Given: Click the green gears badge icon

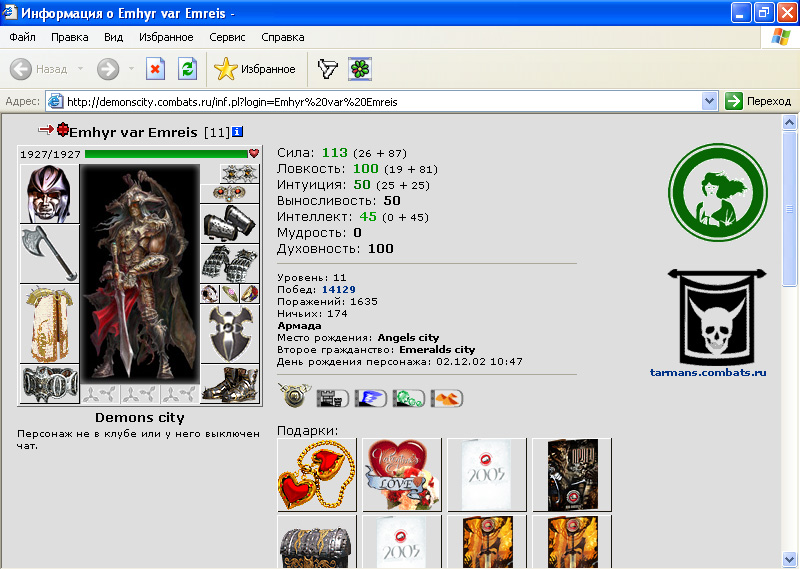Looking at the screenshot, I should (x=409, y=398).
